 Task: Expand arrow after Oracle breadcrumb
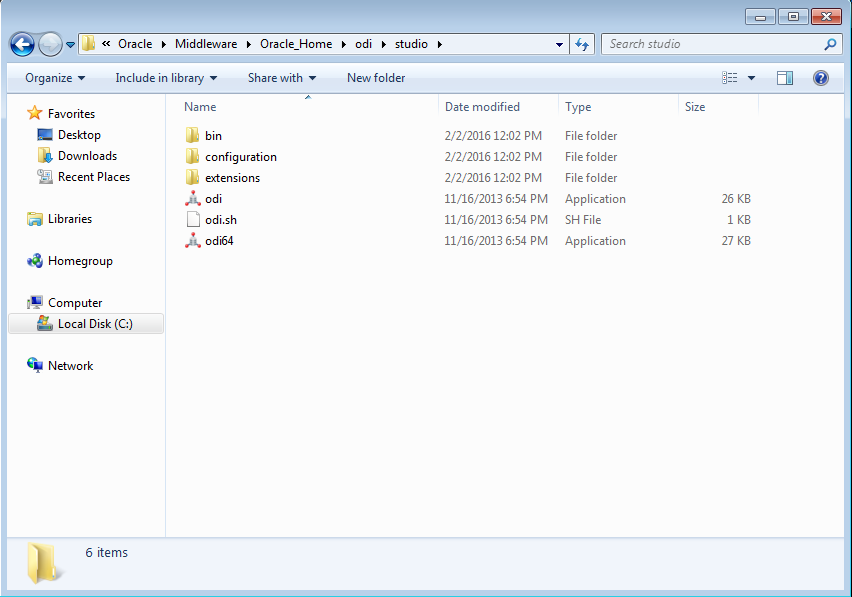point(164,45)
